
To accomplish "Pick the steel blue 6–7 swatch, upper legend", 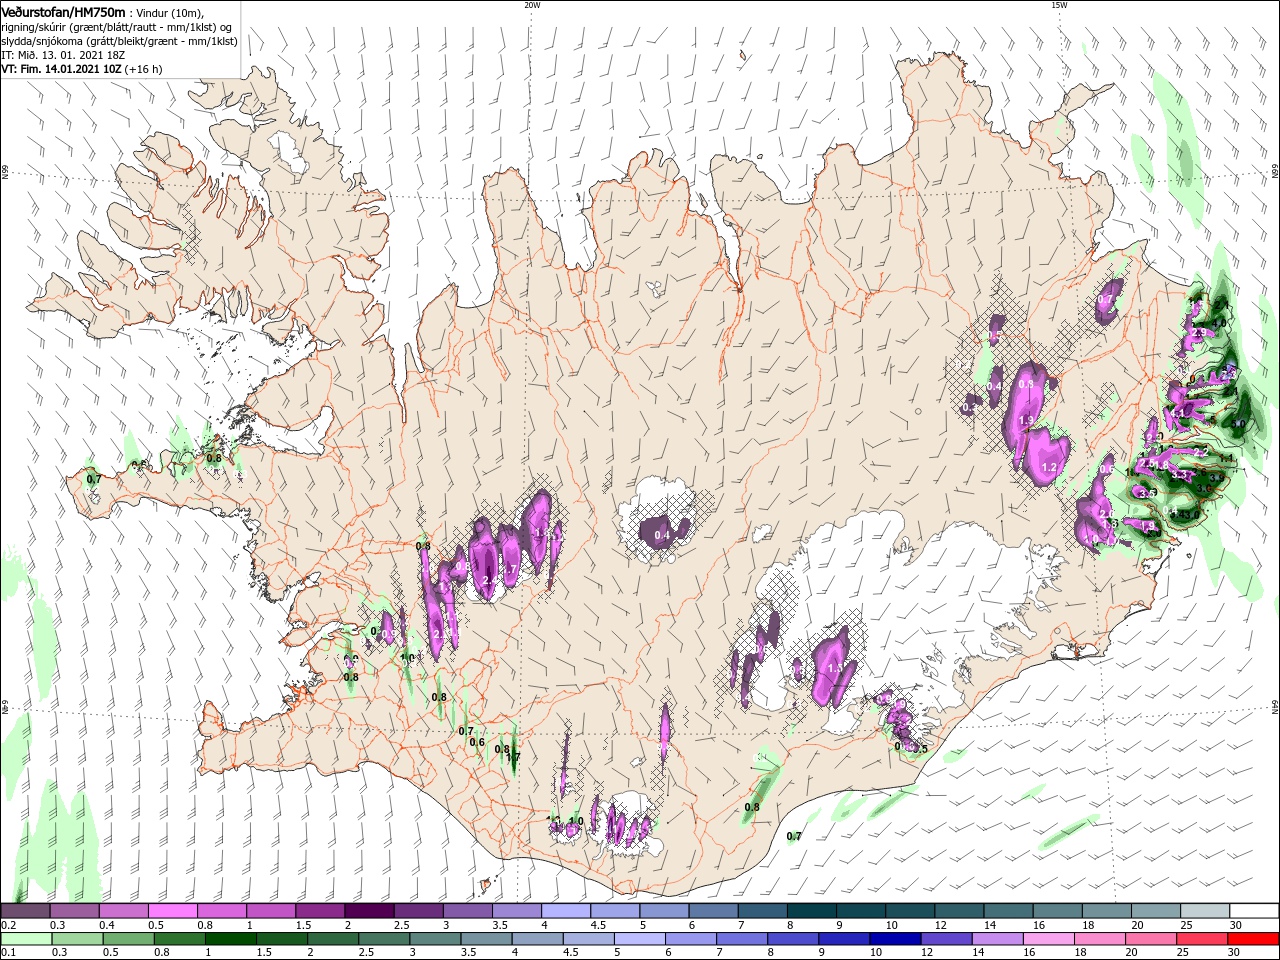I will 714,911.
